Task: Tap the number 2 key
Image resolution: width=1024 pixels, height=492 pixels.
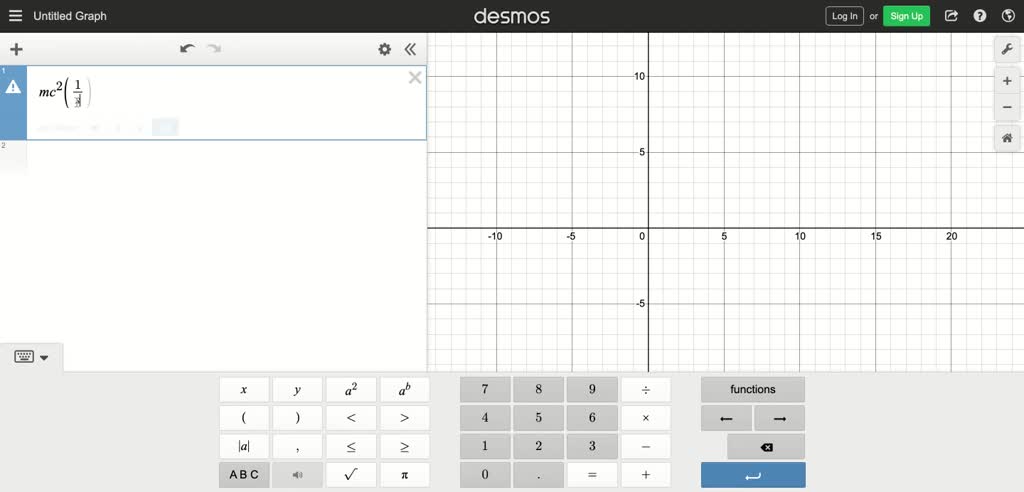Action: (538, 447)
